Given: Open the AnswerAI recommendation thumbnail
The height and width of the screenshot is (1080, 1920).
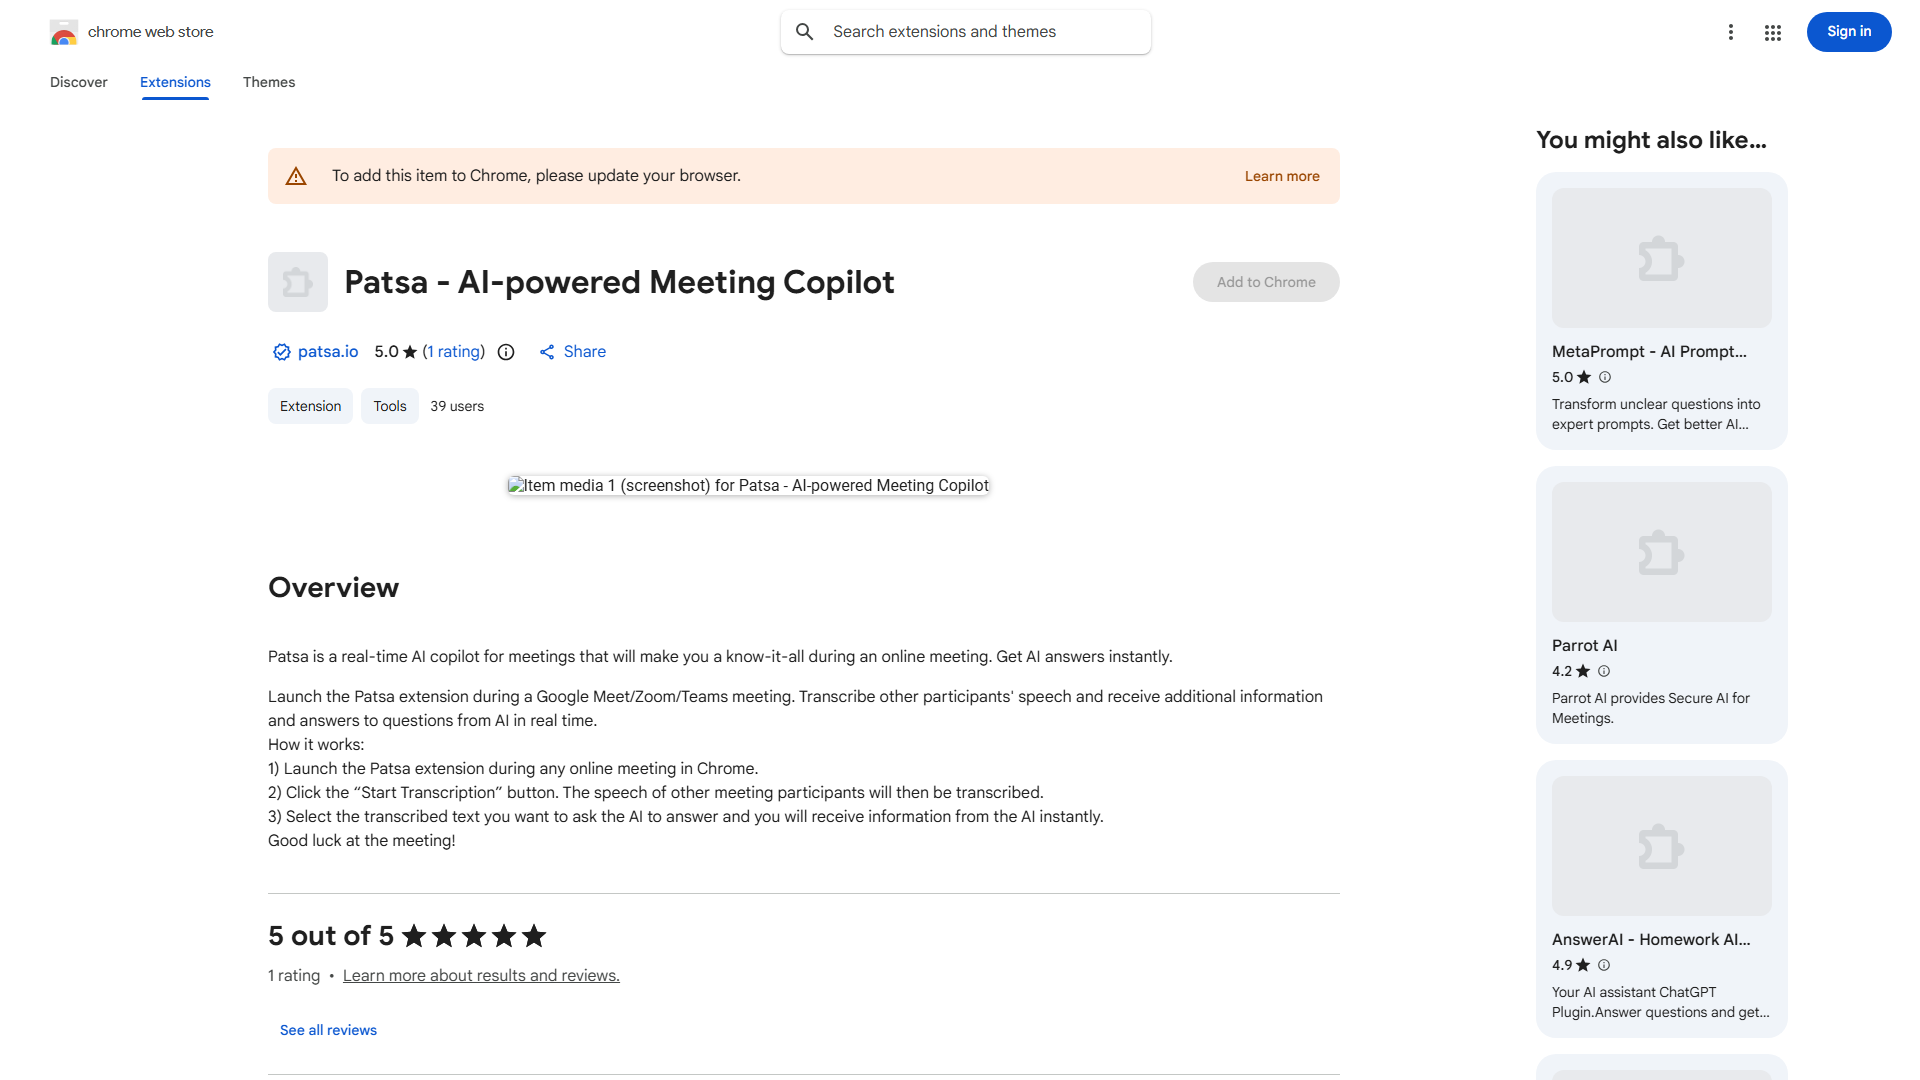Looking at the screenshot, I should pos(1662,846).
